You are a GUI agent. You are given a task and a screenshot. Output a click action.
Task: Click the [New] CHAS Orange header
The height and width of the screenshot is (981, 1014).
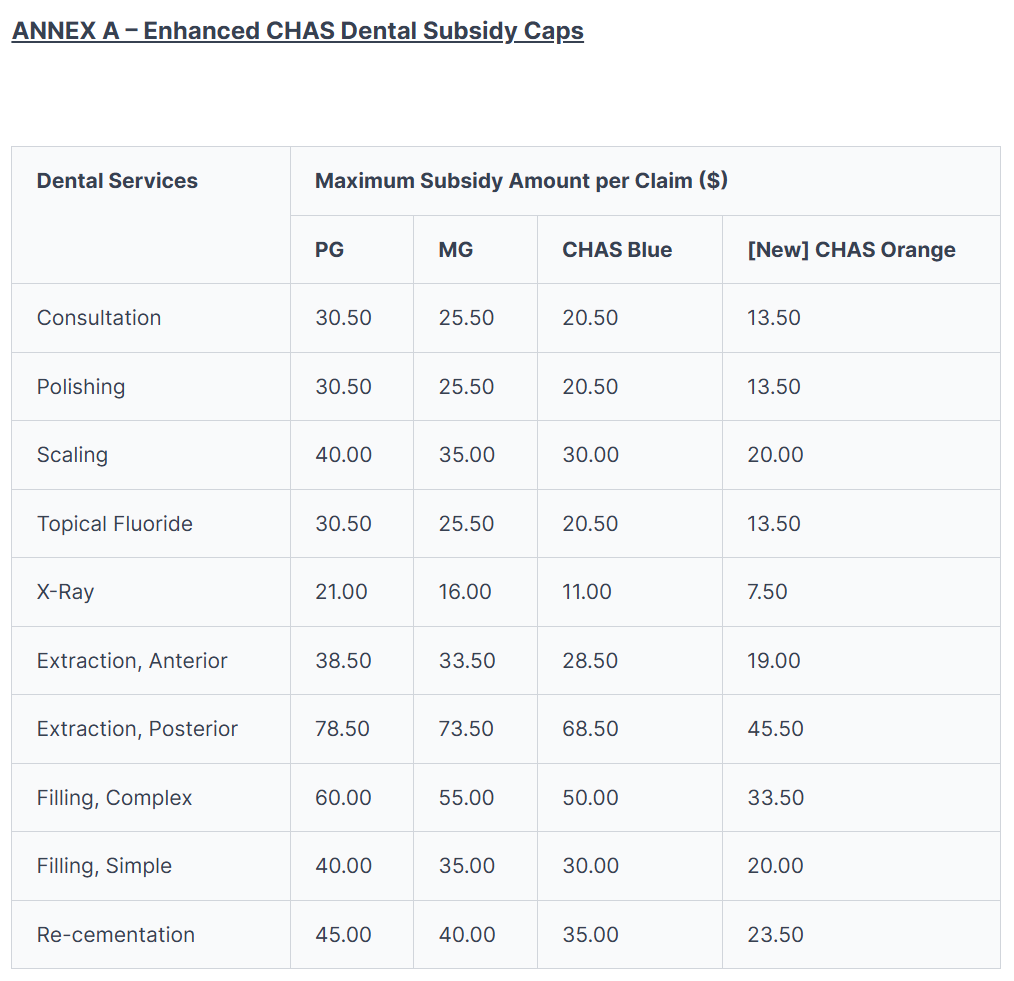coord(851,250)
